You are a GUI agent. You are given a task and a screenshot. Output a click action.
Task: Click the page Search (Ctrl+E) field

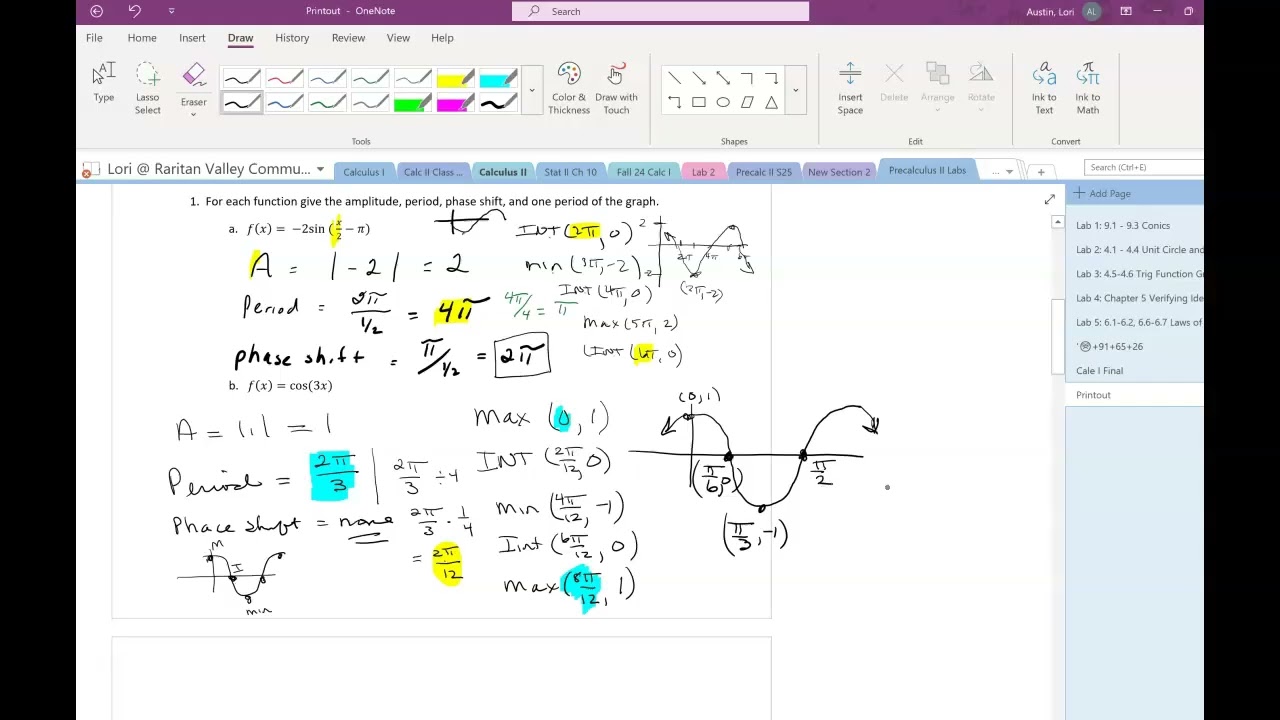[x=1145, y=167]
